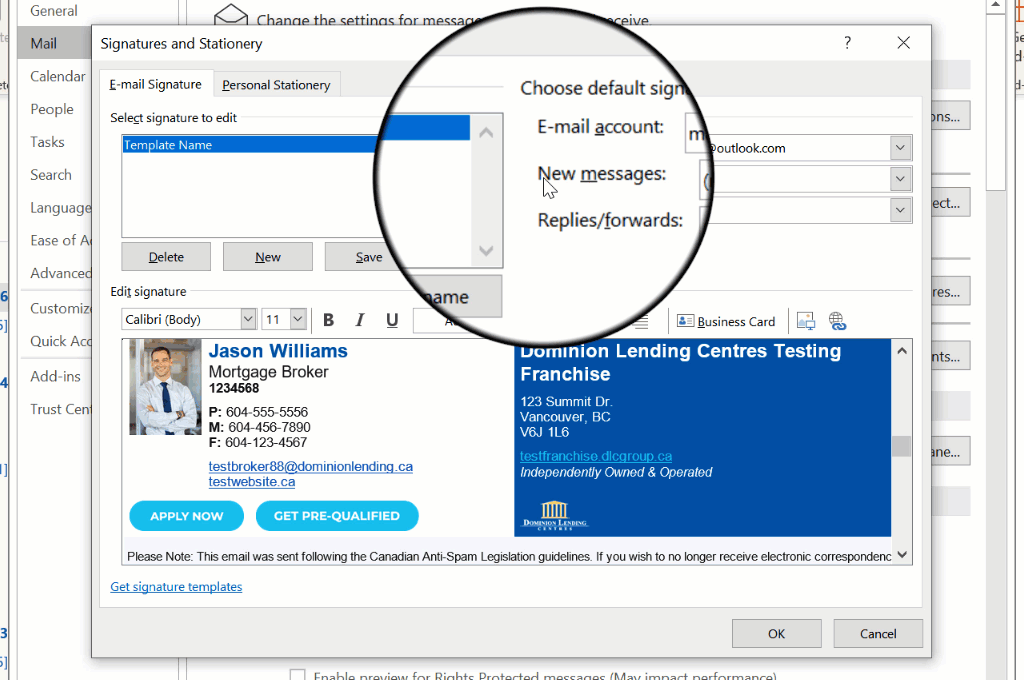Open the Get signature templates link
The width and height of the screenshot is (1024, 680).
point(176,587)
